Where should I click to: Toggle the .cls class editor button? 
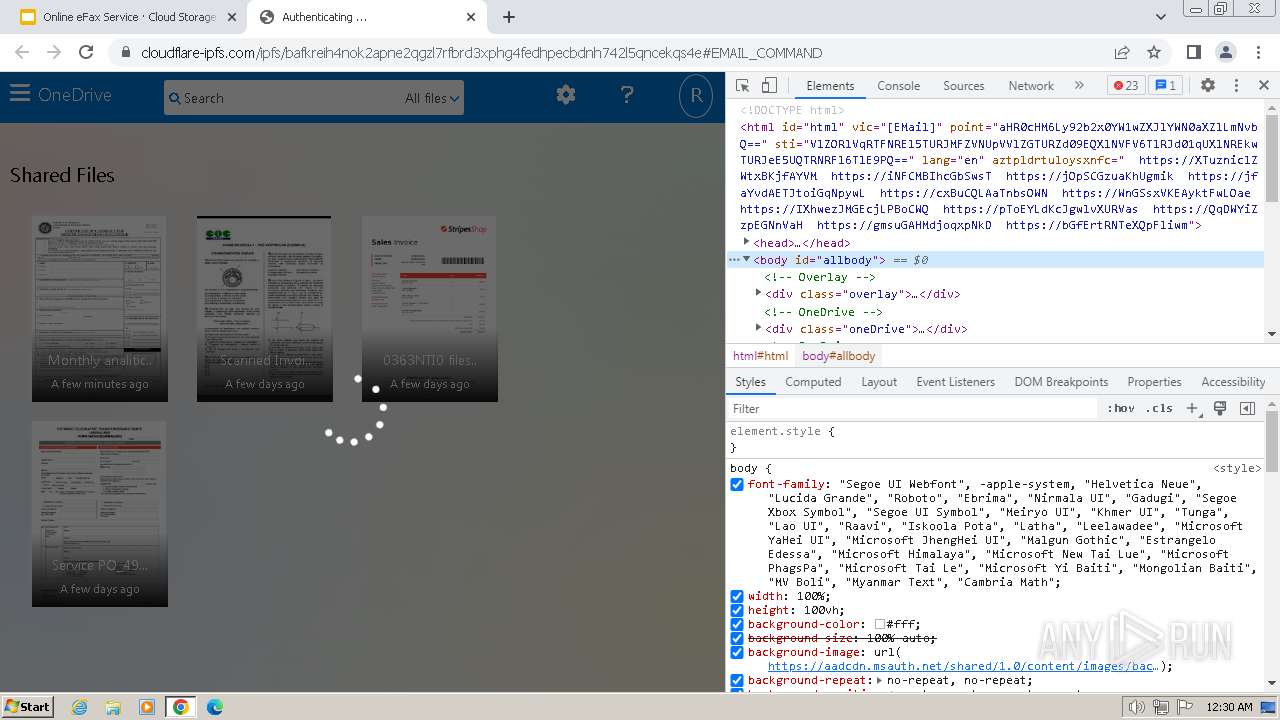(1159, 408)
